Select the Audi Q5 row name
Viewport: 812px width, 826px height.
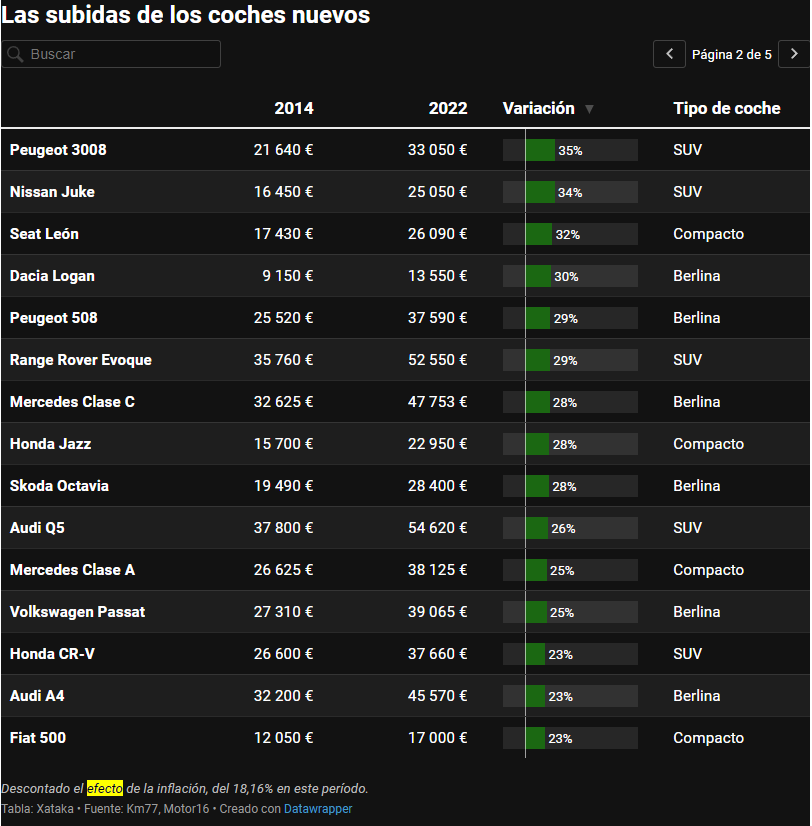pyautogui.click(x=37, y=528)
